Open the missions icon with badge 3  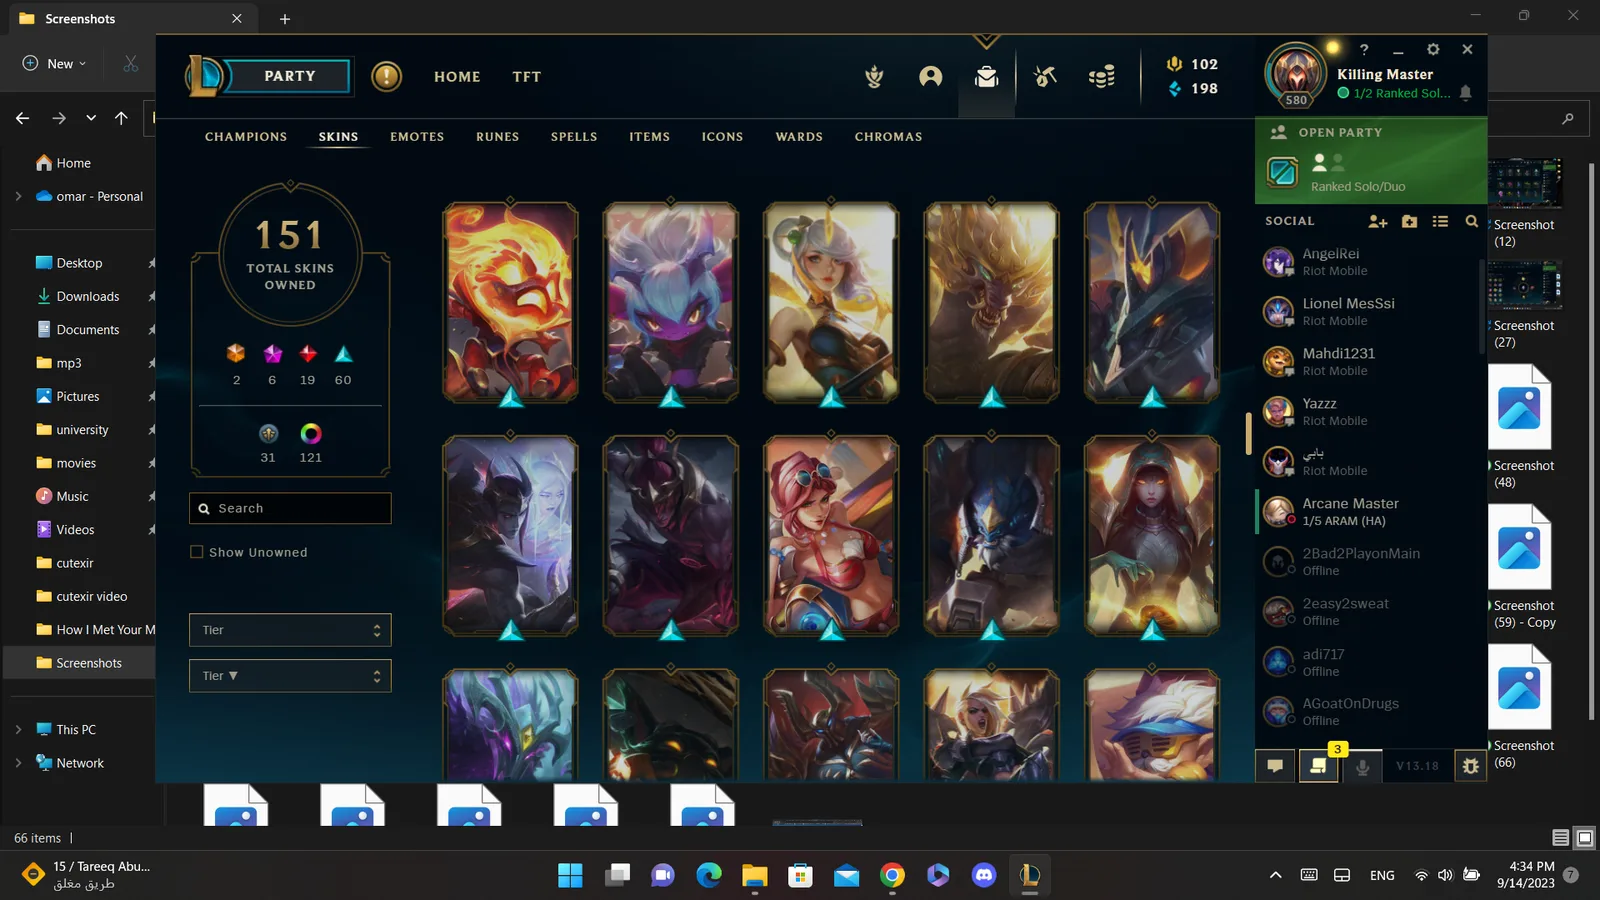pos(1319,766)
